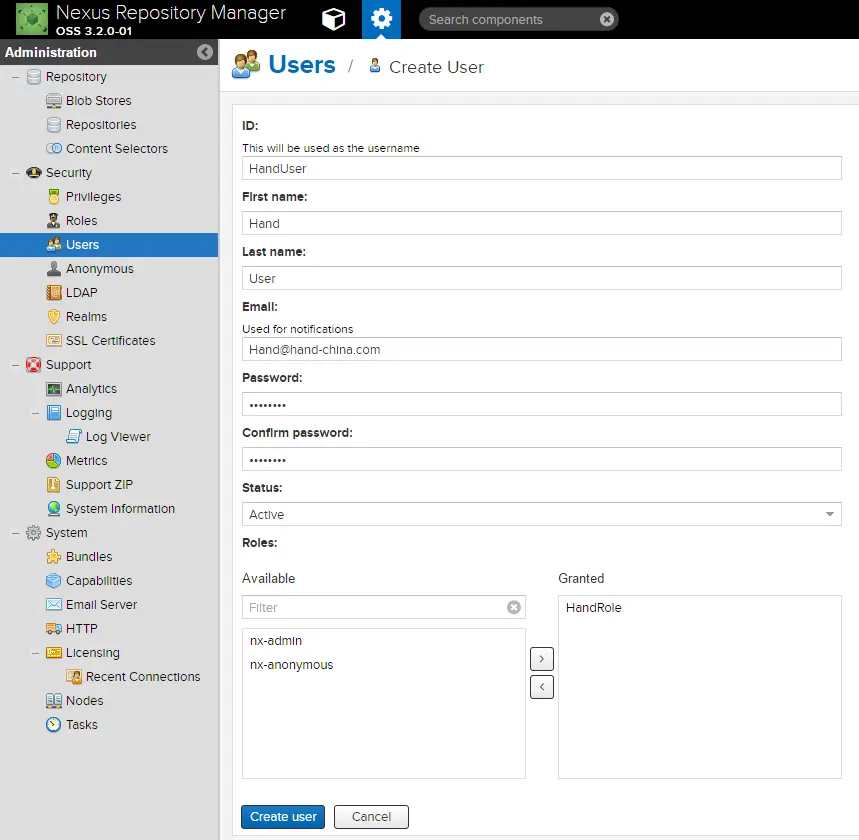Collapse the System tree node
Screen dimensions: 859x840
tap(15, 533)
